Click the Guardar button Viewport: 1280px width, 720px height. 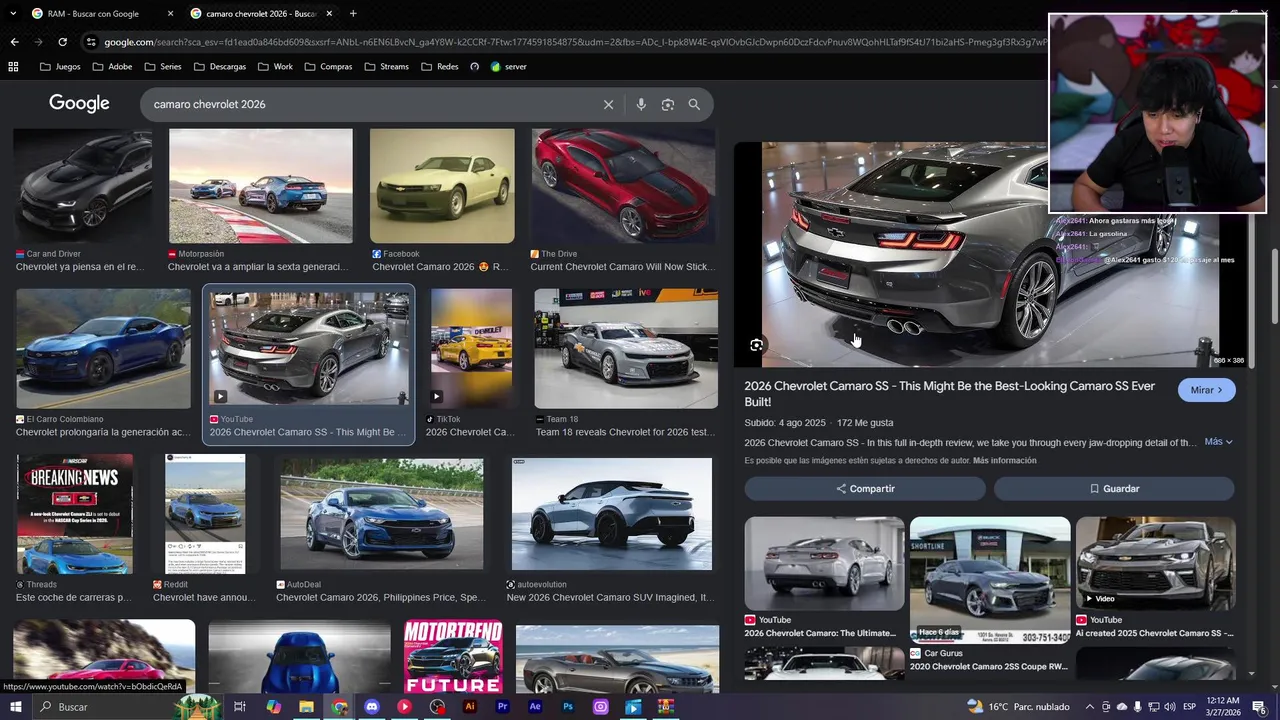[1114, 489]
